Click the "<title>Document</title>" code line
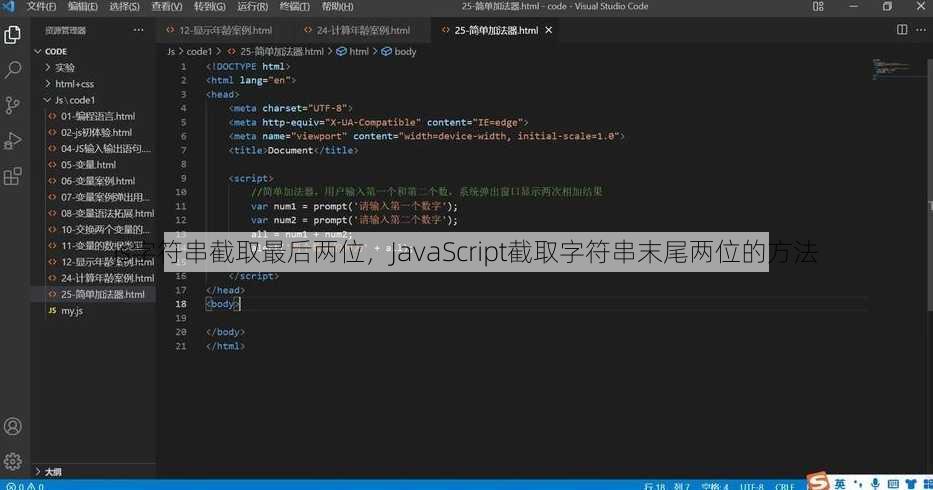The height and width of the screenshot is (490, 933). 293,150
